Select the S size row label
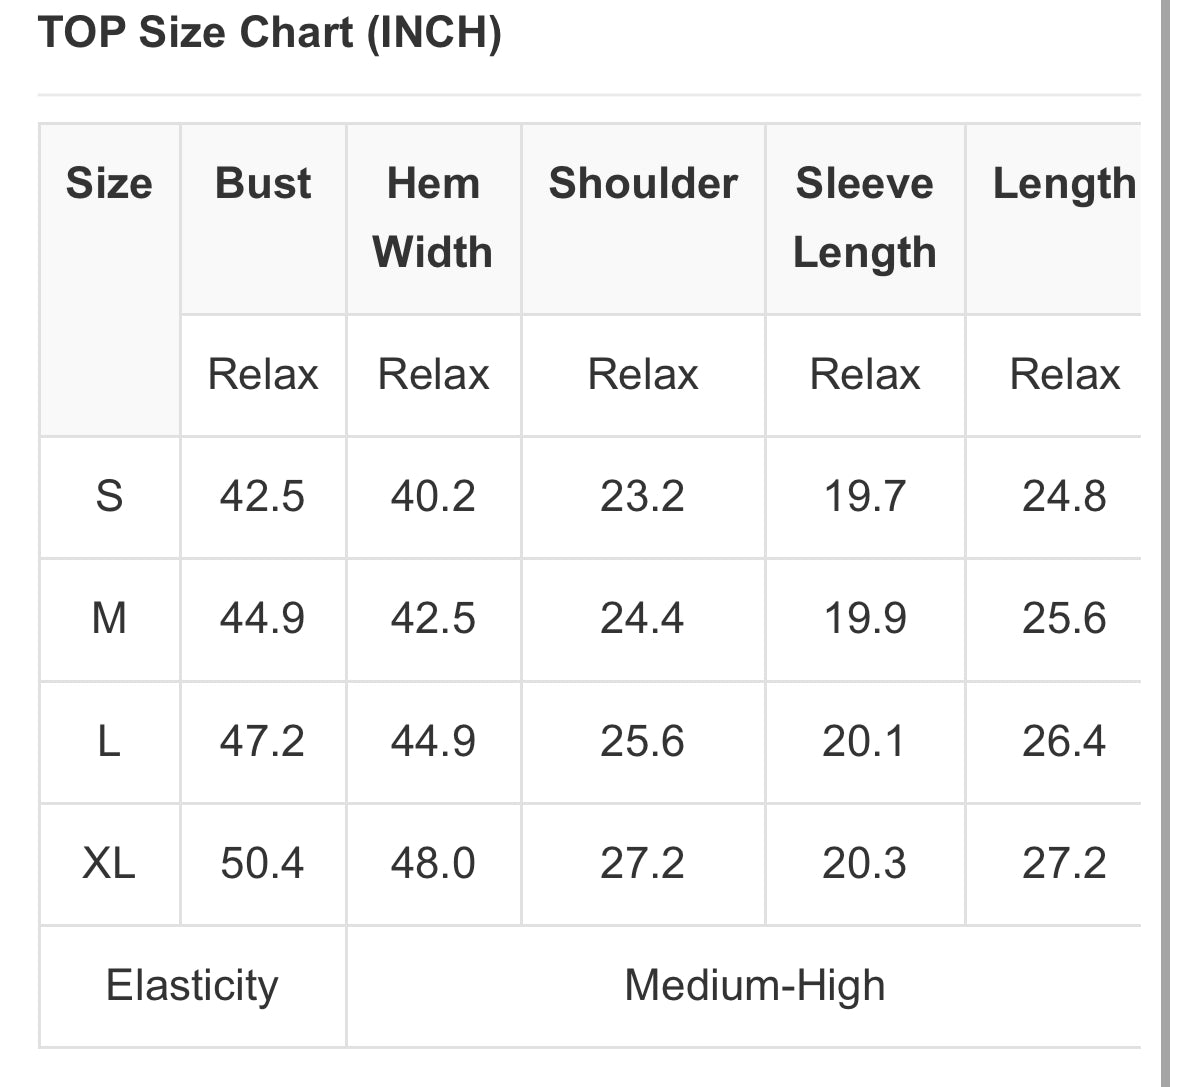The width and height of the screenshot is (1179, 1087). pos(109,496)
